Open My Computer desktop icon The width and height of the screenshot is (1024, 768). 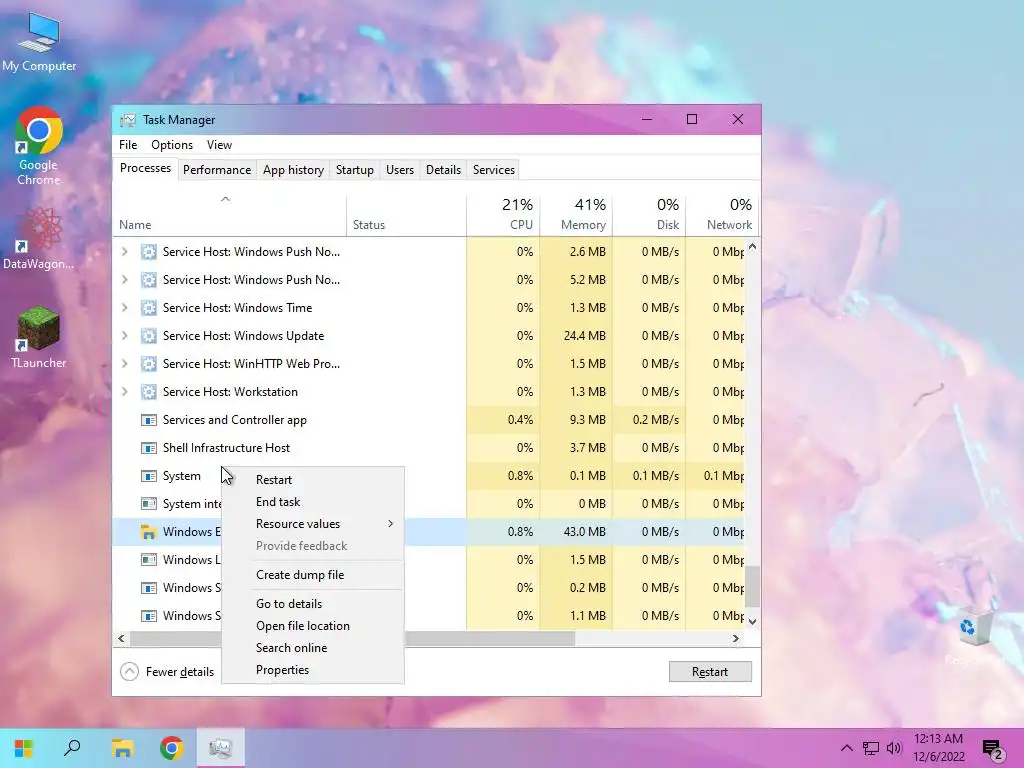coord(39,42)
